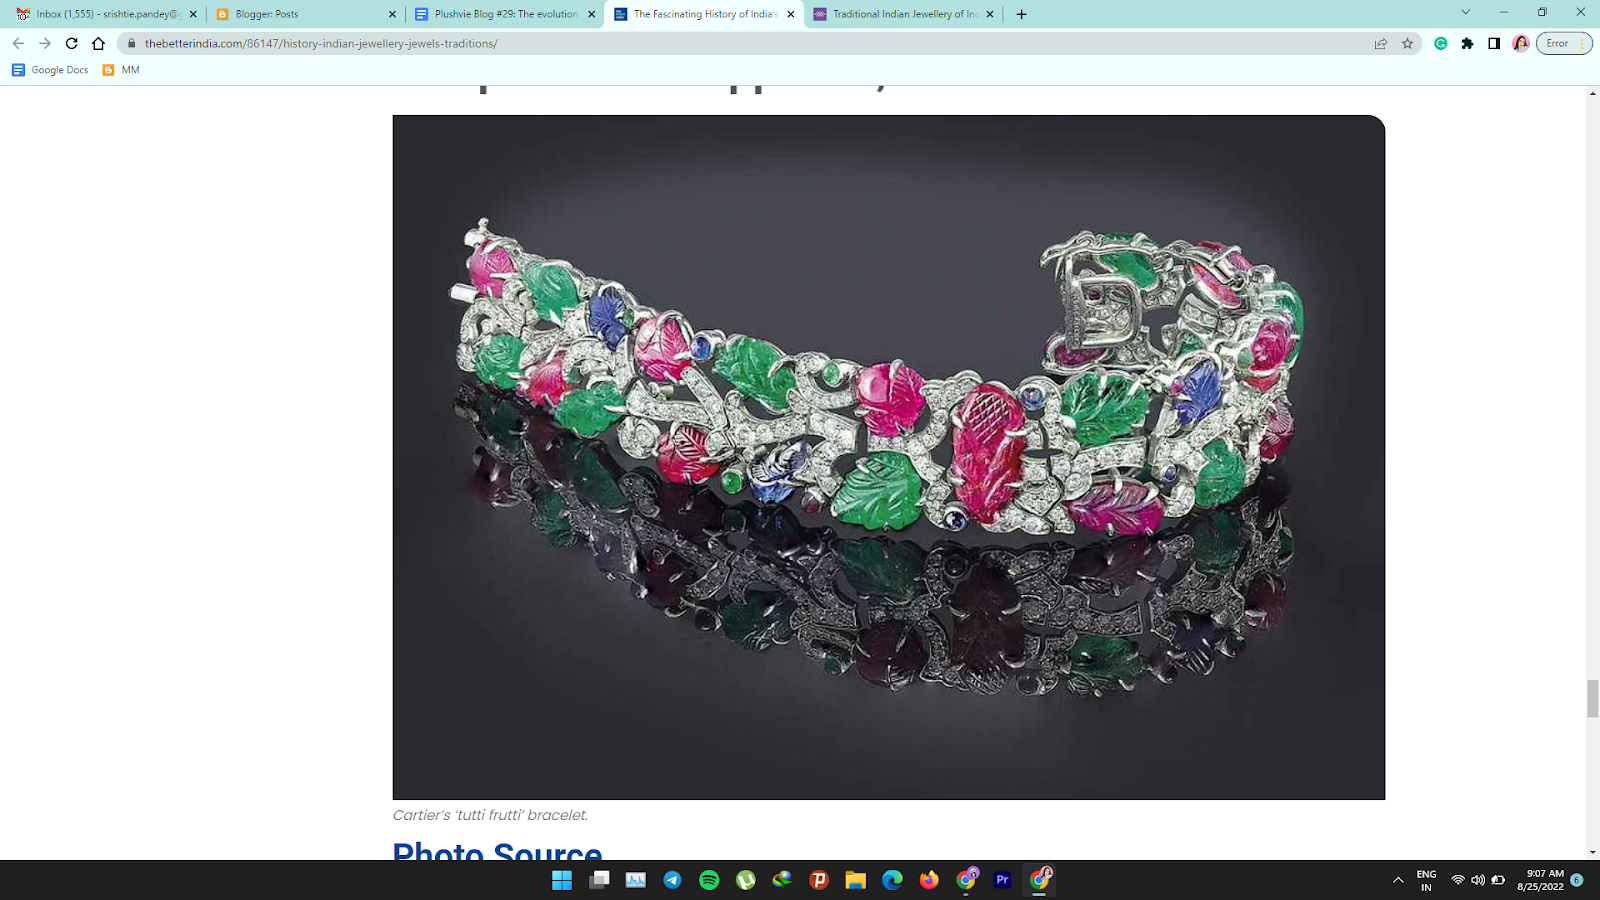Open the Google Docs bookmark

(50, 70)
